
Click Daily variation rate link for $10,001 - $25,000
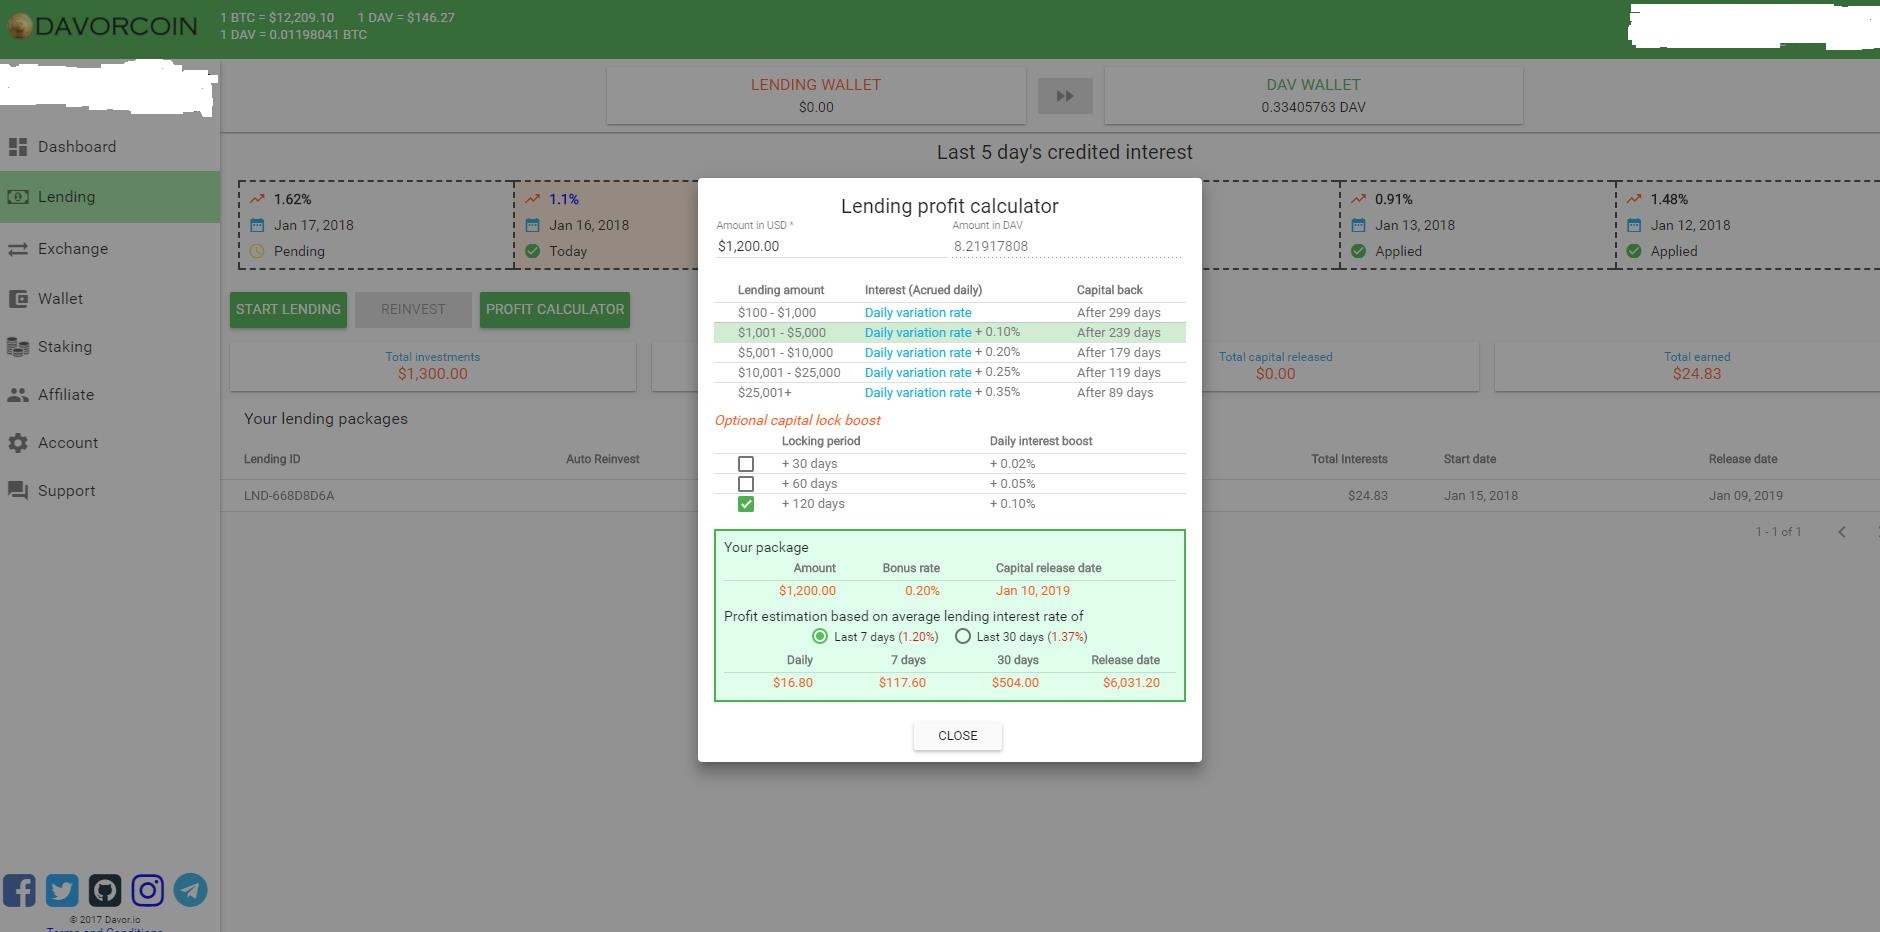(x=918, y=373)
